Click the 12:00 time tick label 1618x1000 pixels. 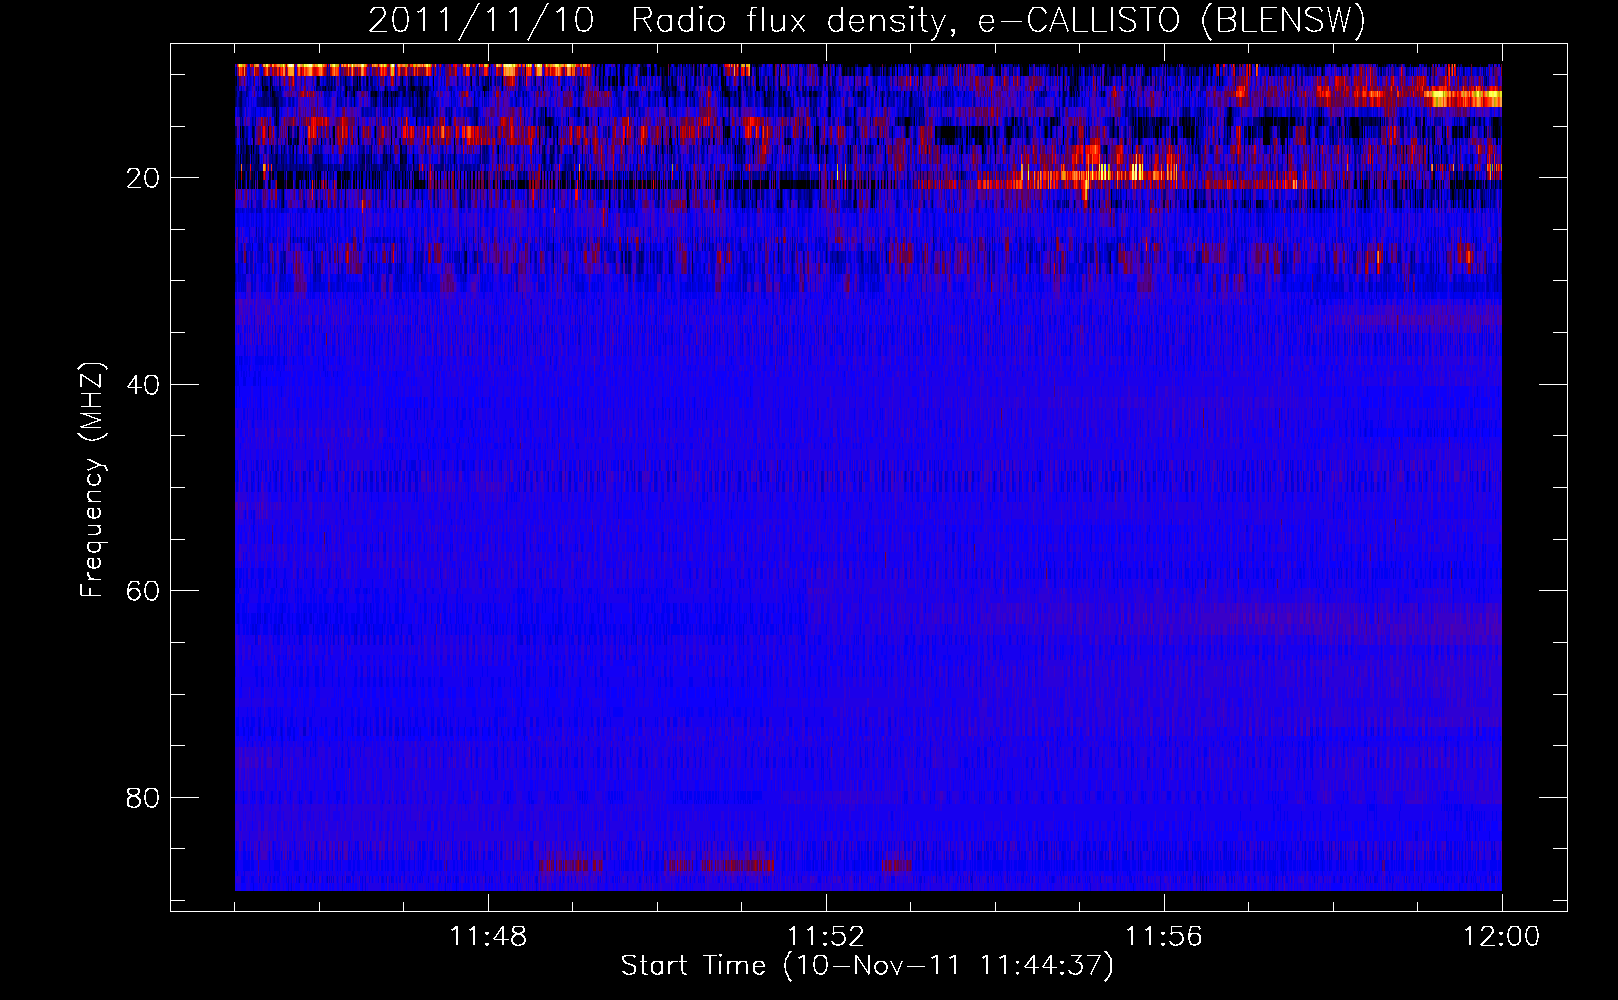point(1502,937)
